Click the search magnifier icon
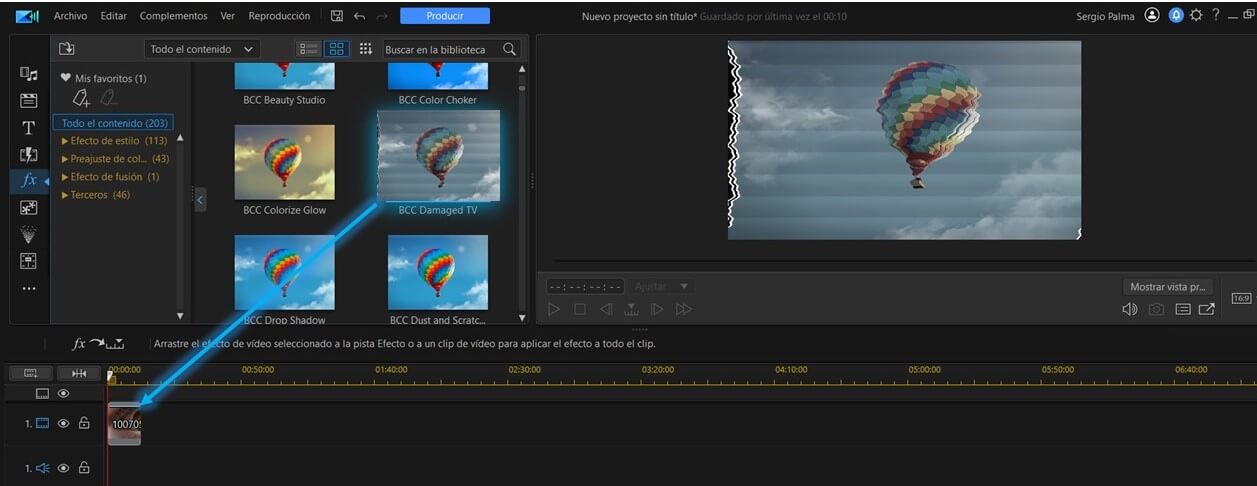Image resolution: width=1257 pixels, height=486 pixels. [510, 49]
